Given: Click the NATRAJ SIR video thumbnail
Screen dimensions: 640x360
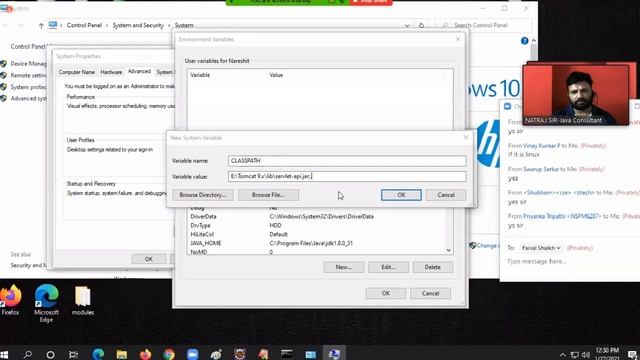Looking at the screenshot, I should pos(576,95).
